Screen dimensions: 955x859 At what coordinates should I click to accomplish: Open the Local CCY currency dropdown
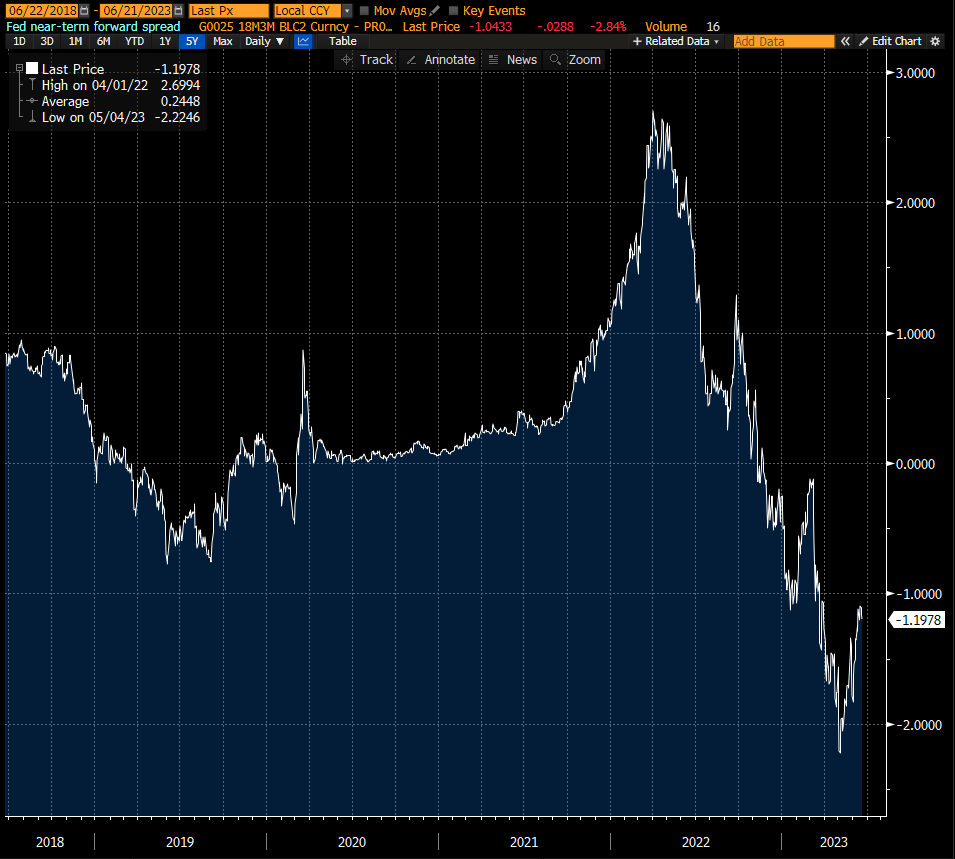click(x=347, y=10)
